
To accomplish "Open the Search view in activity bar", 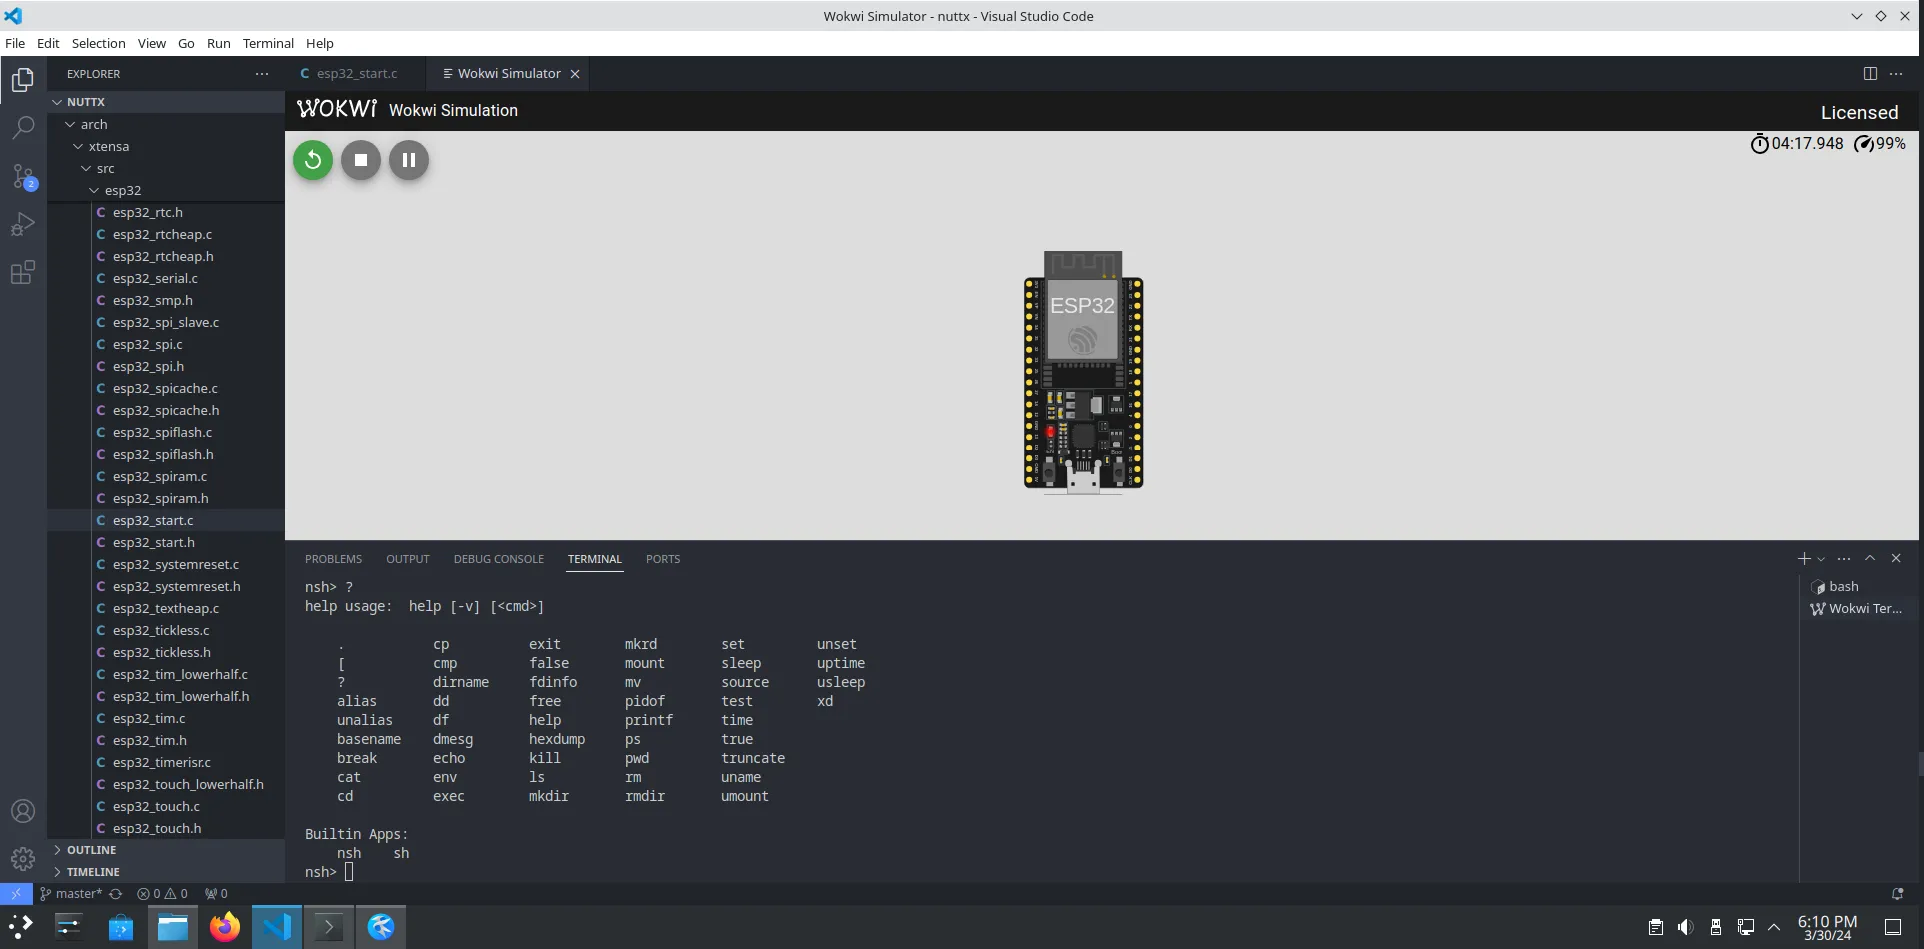I will tap(23, 127).
